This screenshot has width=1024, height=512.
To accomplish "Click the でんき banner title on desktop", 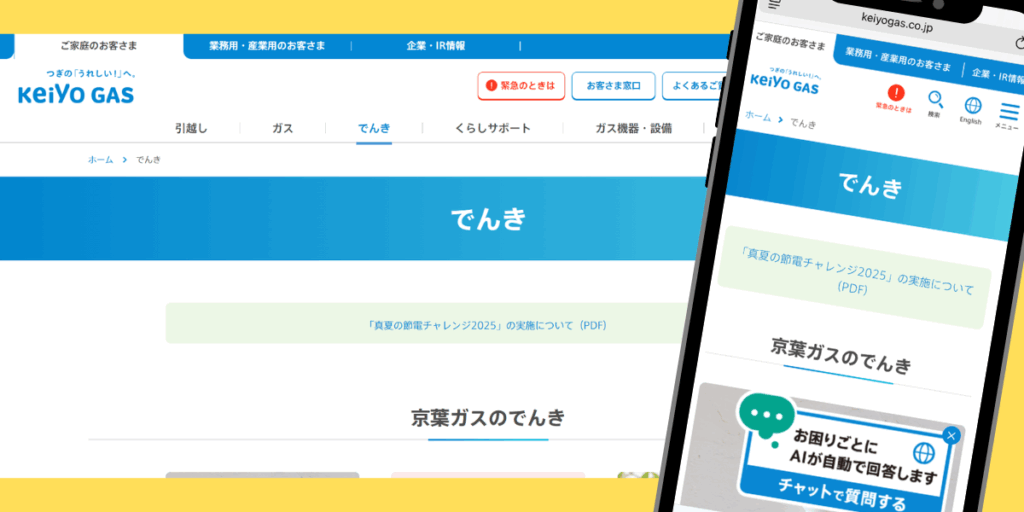I will click(x=488, y=219).
